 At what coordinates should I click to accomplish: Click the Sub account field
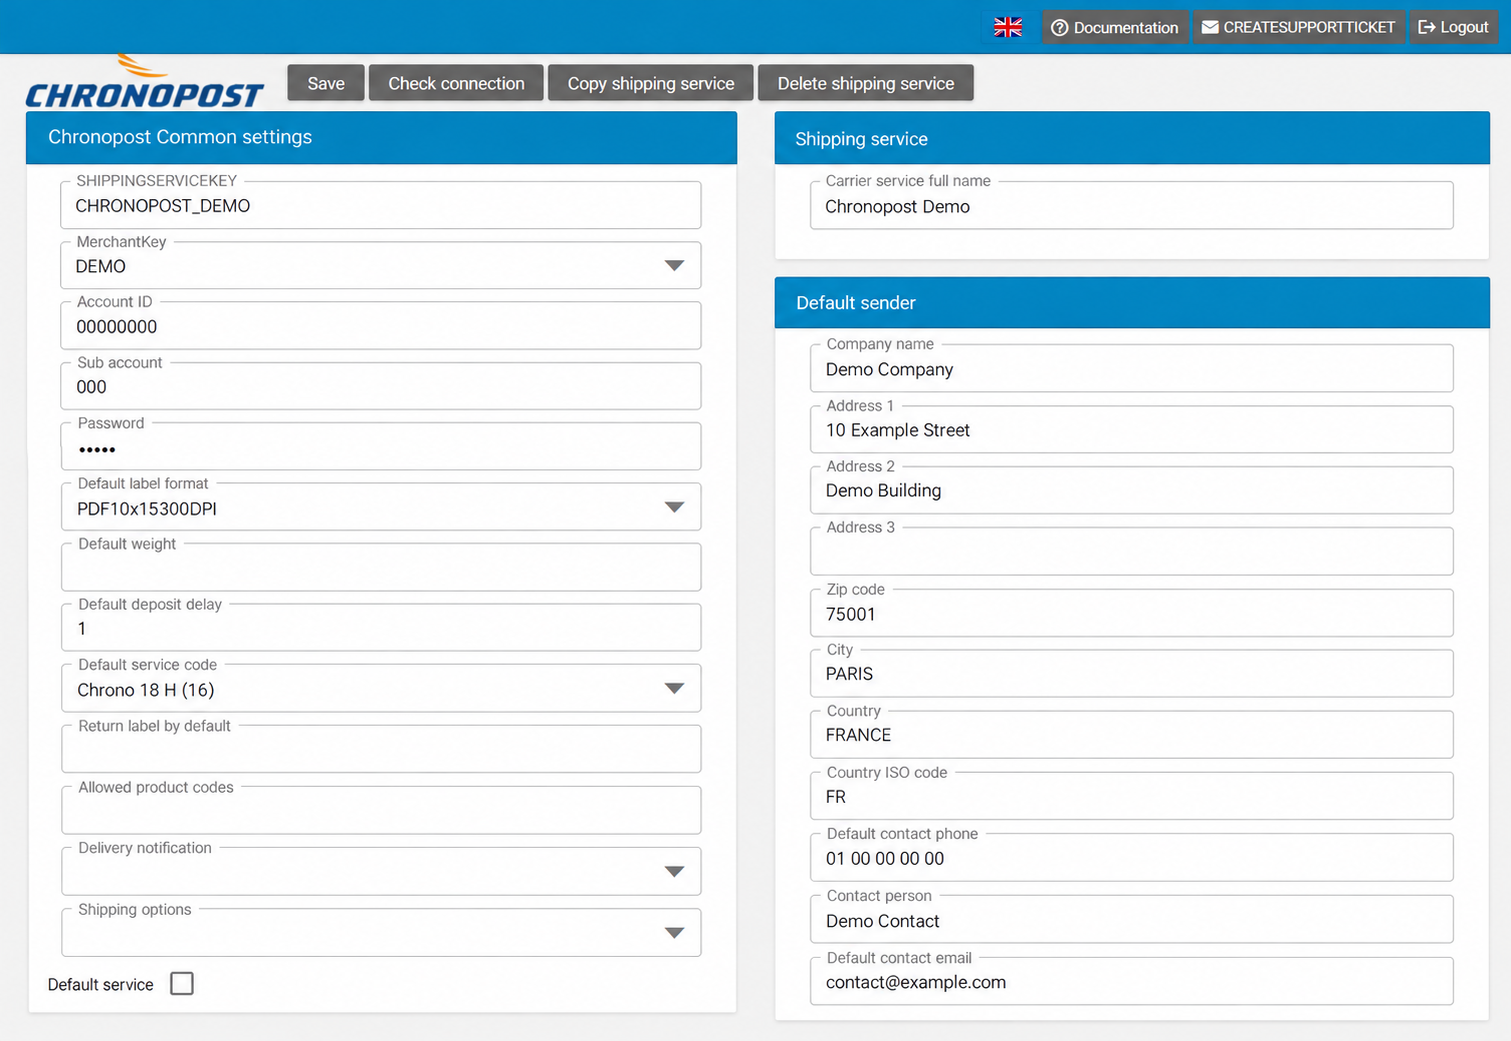coord(381,387)
